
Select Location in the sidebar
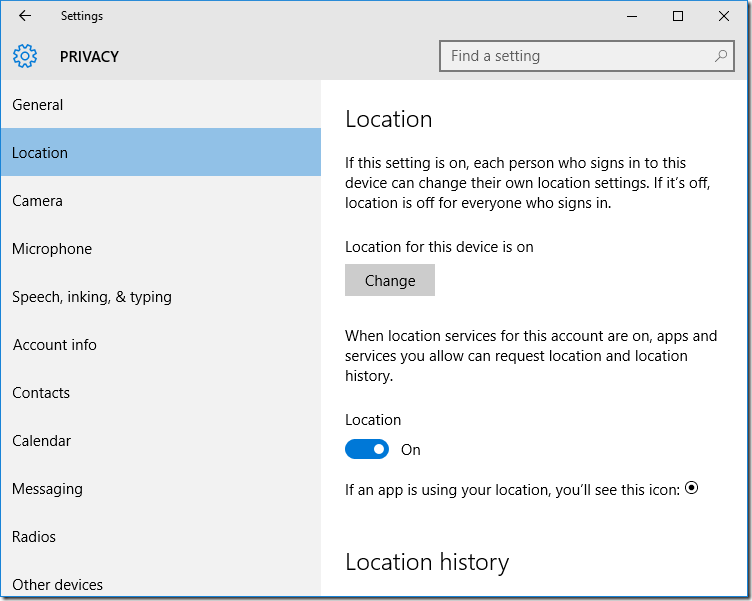(161, 153)
